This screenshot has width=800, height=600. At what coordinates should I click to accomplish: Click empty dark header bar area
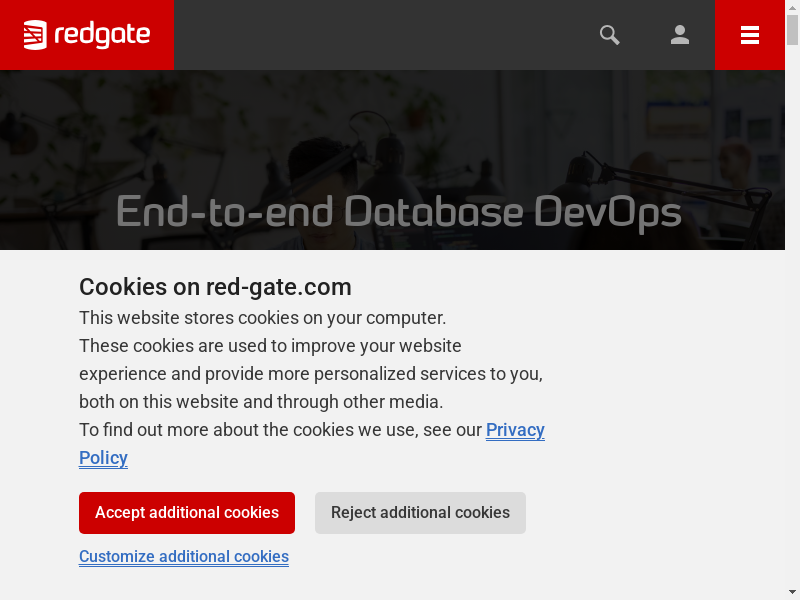(380, 35)
